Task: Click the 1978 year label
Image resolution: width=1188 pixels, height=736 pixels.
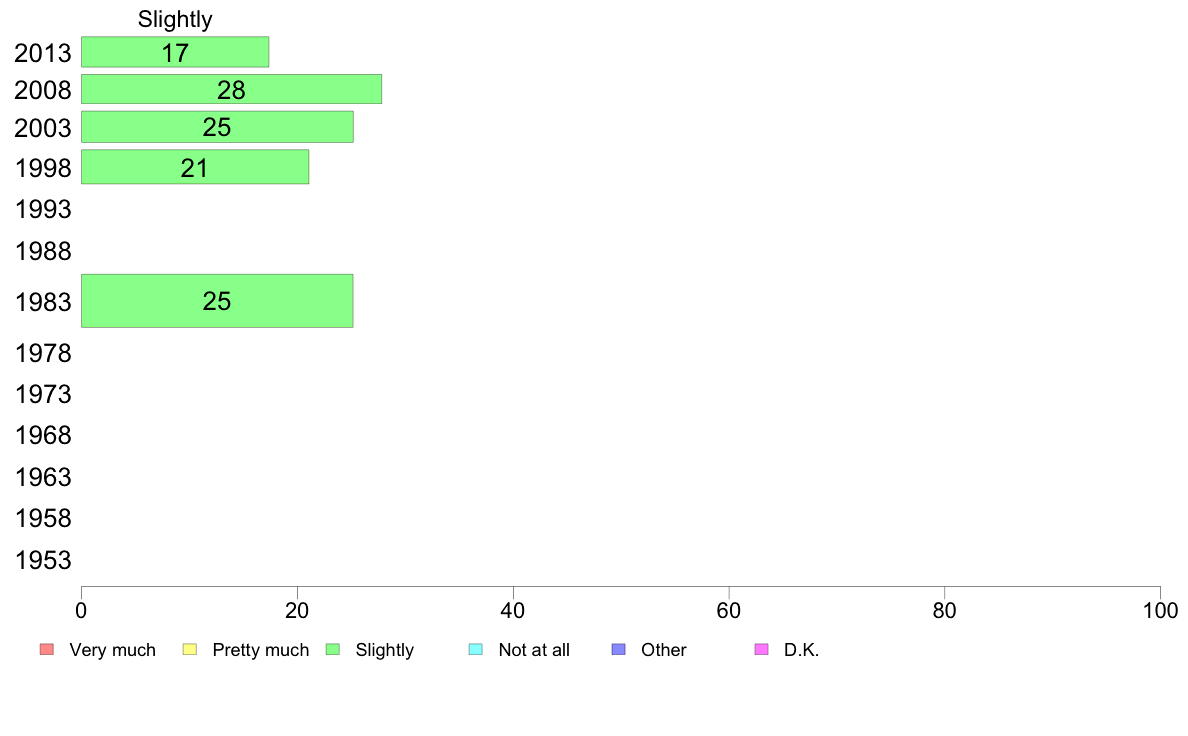Action: tap(43, 353)
